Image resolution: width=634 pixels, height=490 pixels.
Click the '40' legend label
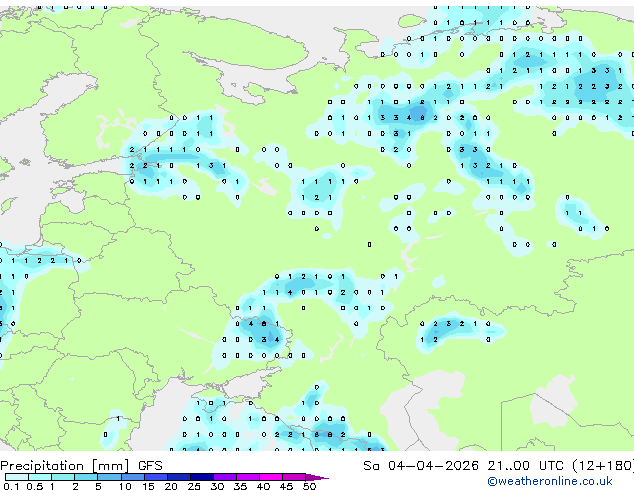click(x=263, y=486)
